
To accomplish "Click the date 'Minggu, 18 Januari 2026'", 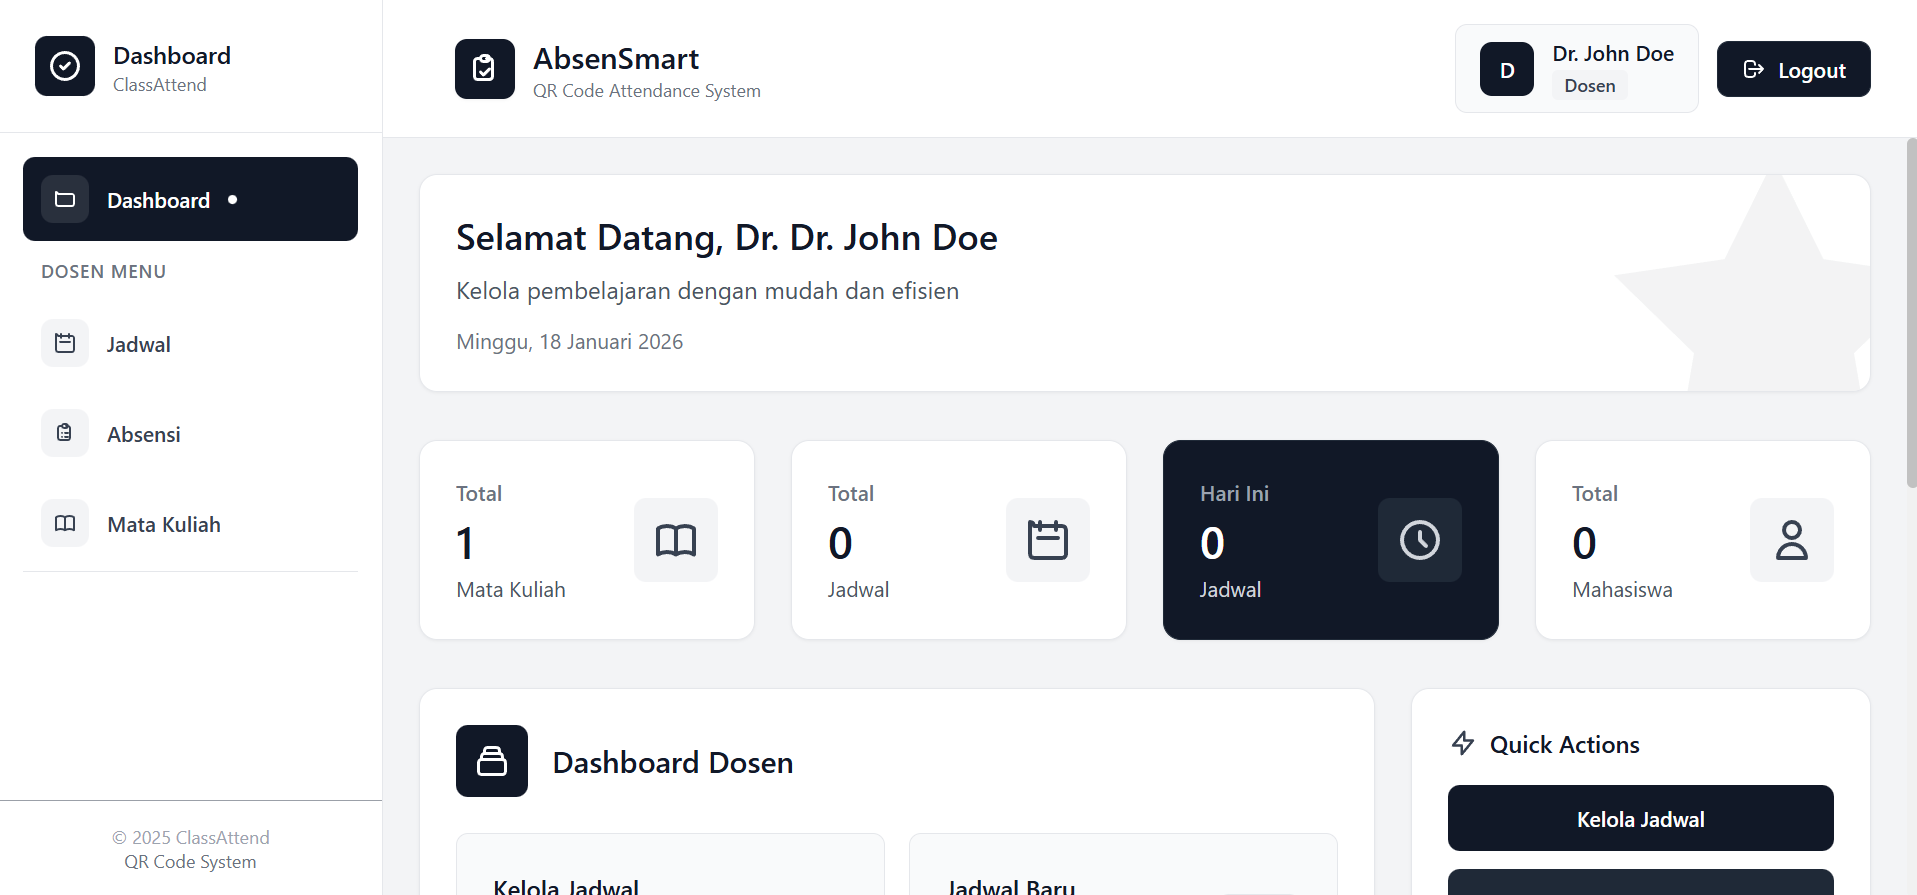I will (x=570, y=342).
